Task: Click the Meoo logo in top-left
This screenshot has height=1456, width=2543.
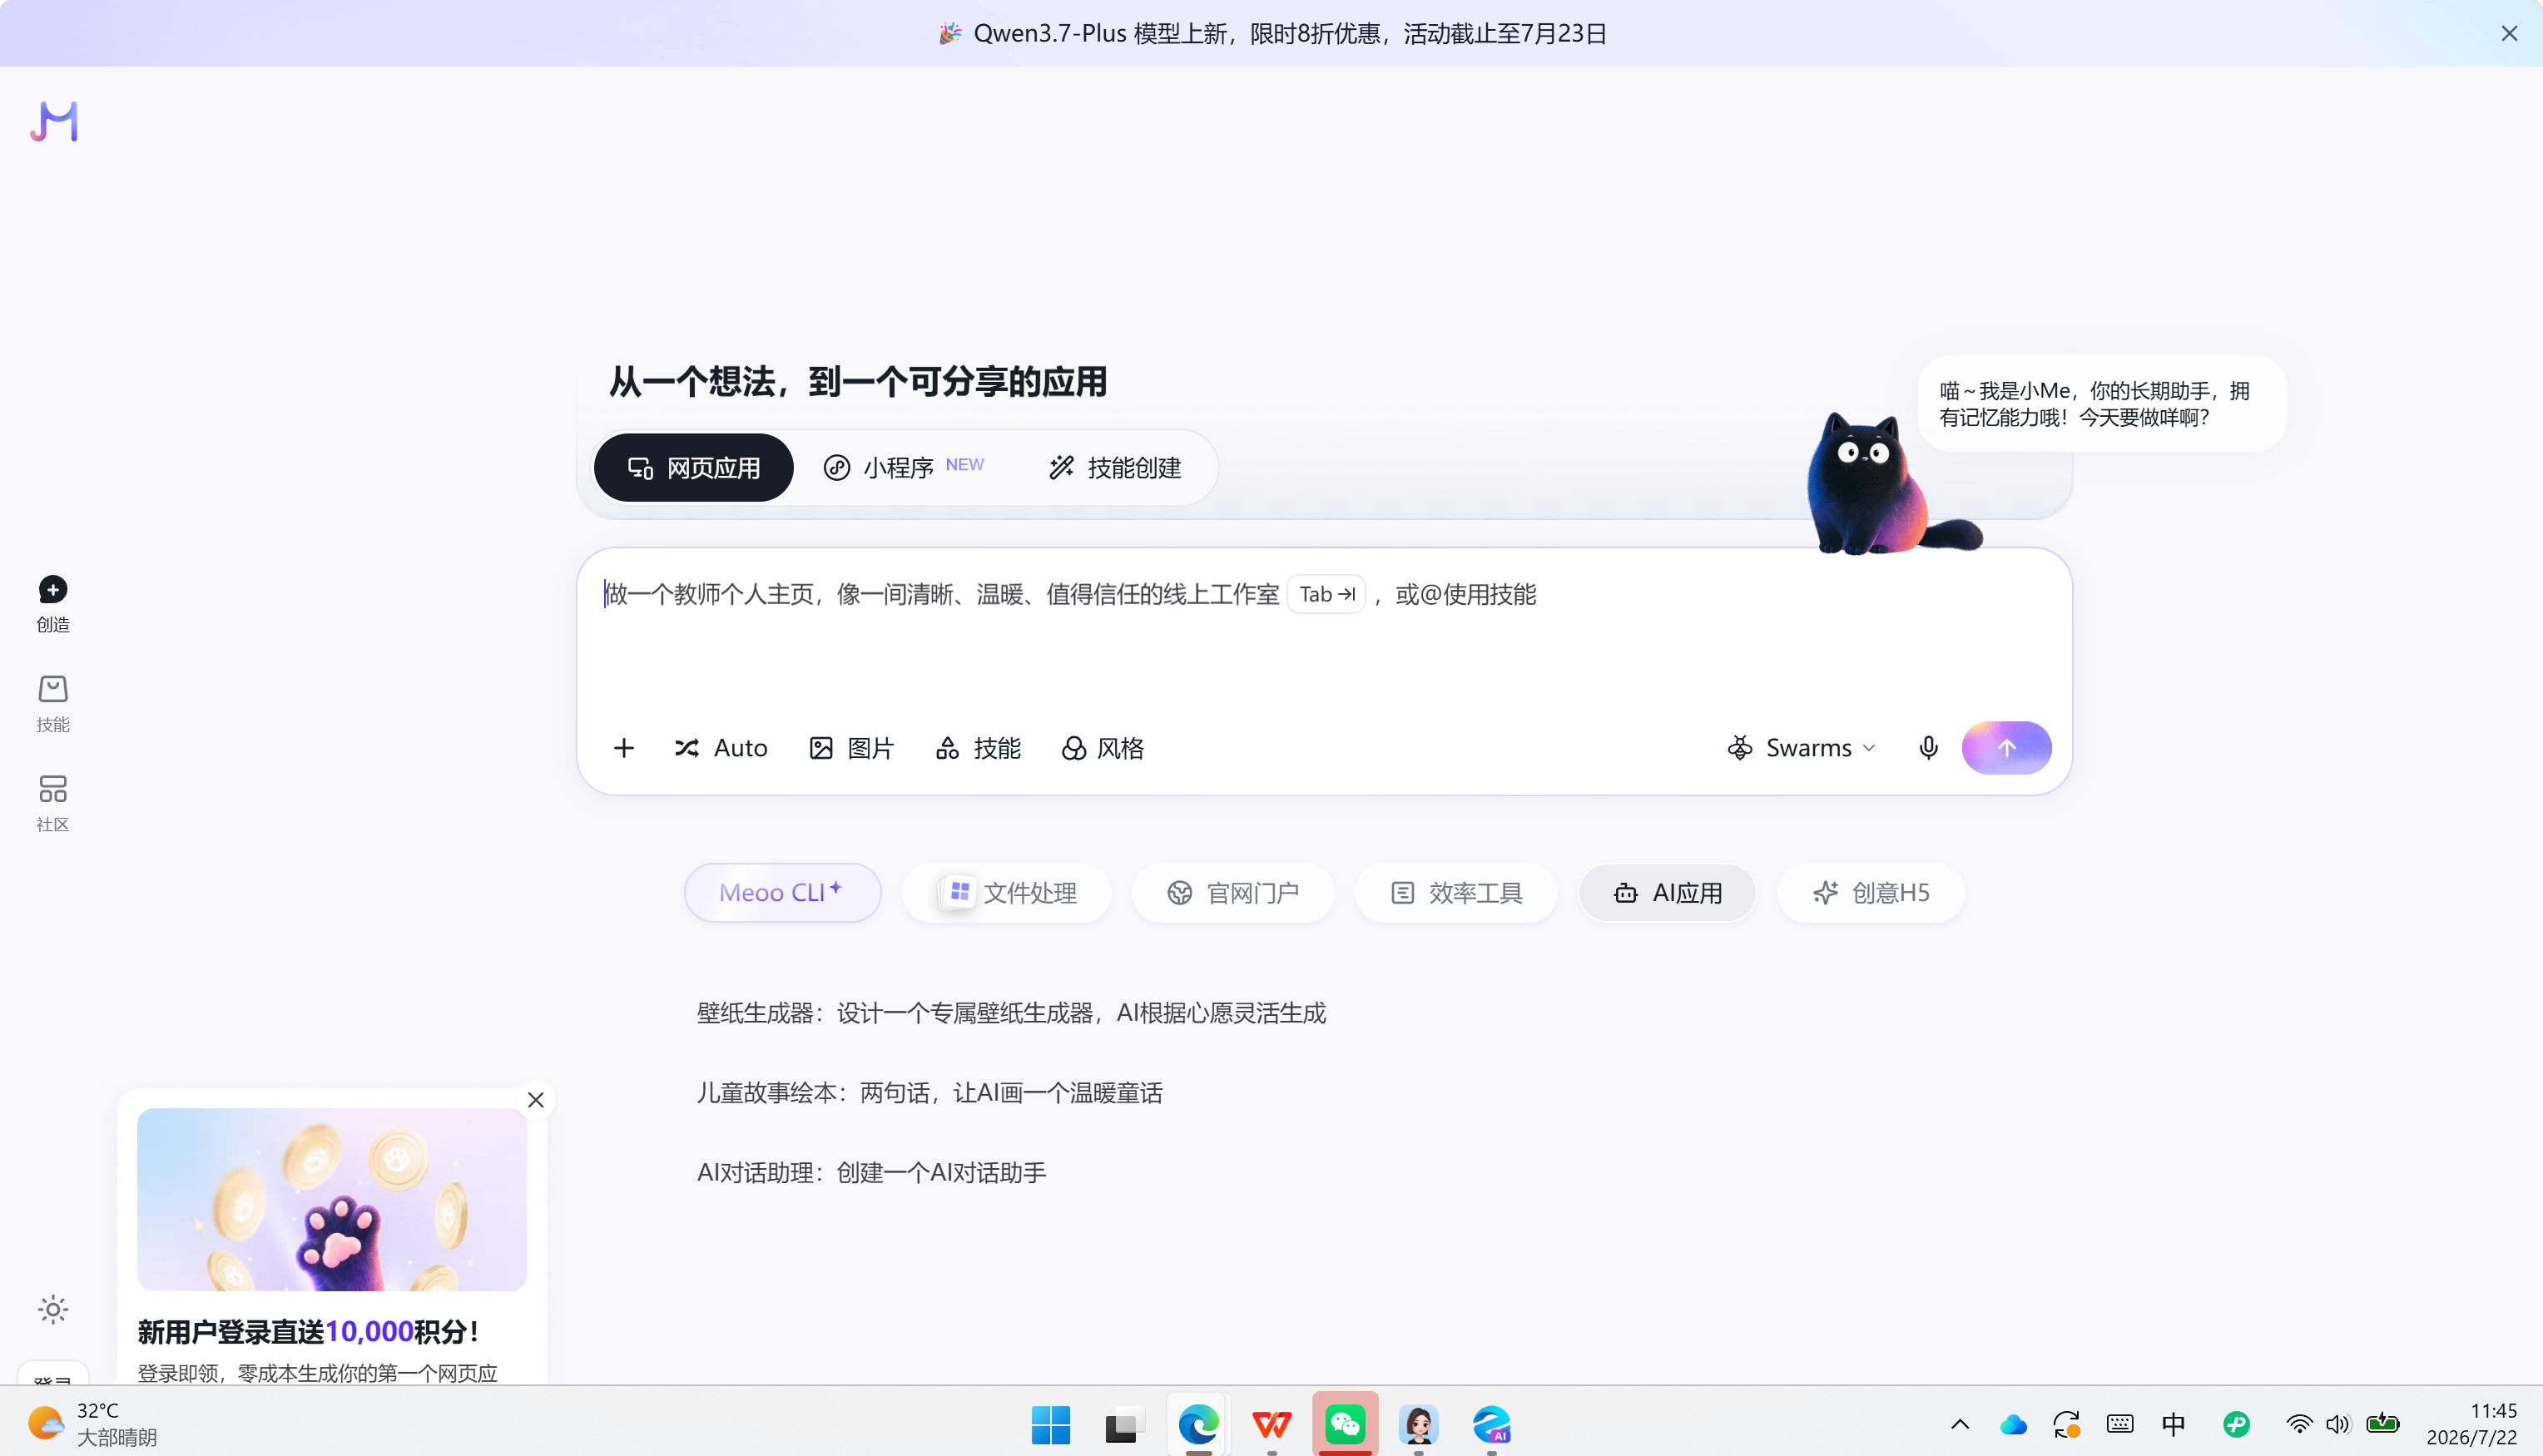Action: [x=54, y=122]
